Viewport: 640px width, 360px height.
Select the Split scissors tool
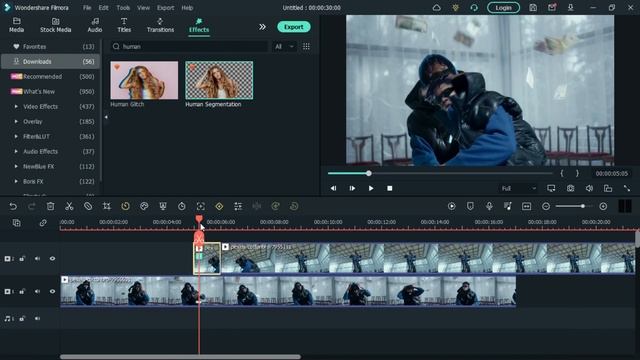[69, 207]
